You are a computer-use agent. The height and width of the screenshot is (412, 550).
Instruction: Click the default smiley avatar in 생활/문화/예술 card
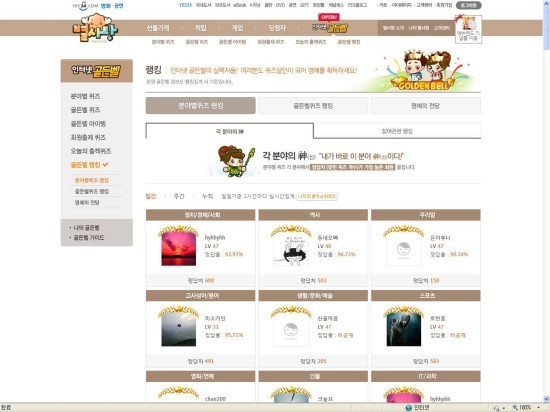pos(291,330)
